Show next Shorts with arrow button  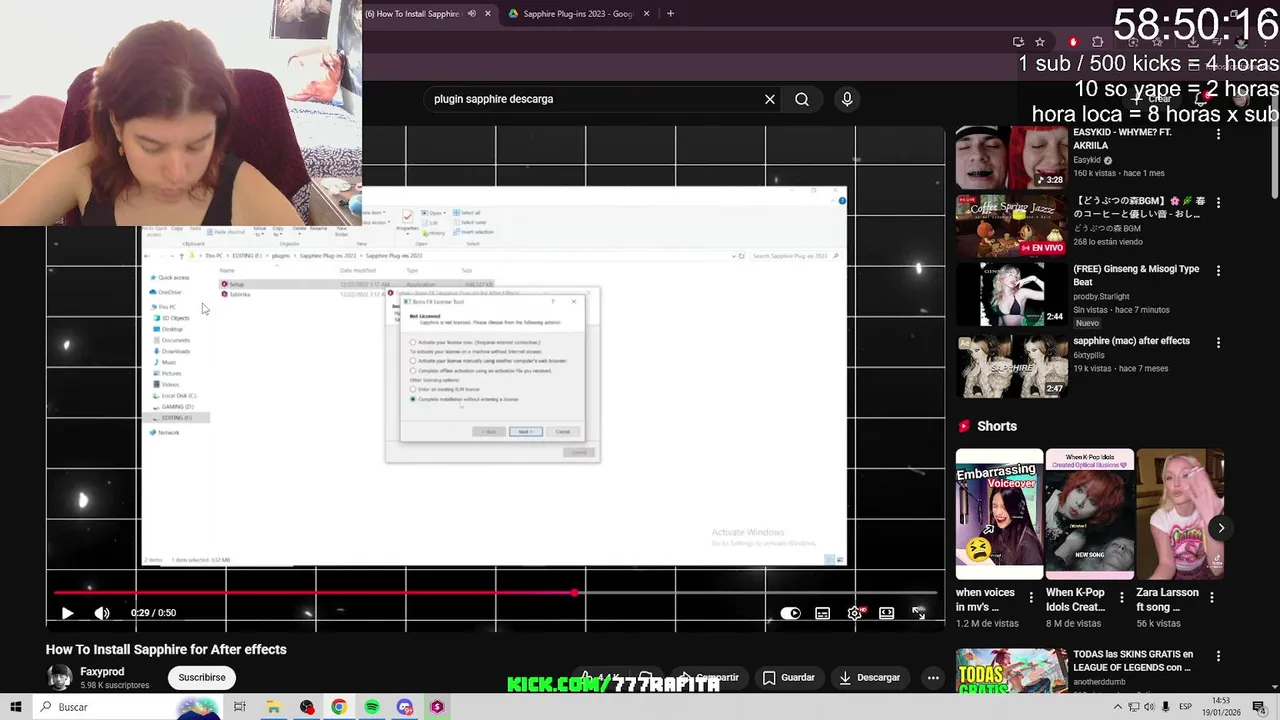coord(1221,528)
